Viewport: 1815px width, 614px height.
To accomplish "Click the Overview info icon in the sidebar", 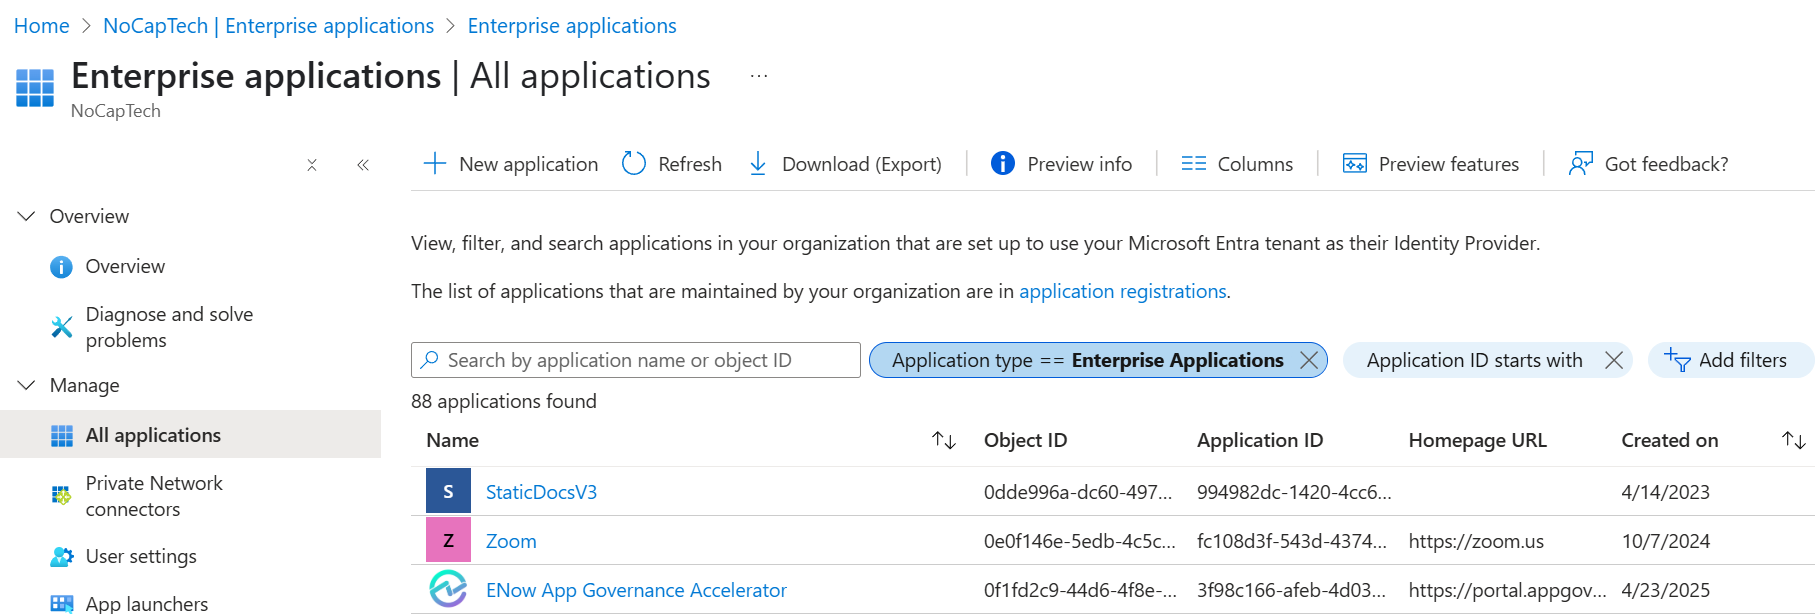I will pos(61,267).
